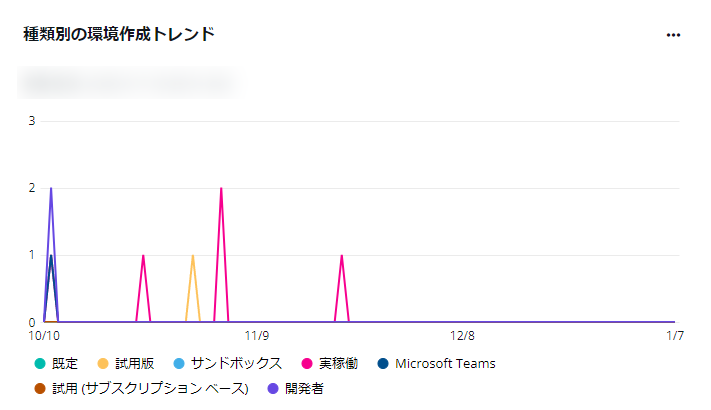This screenshot has height=410, width=711.
Task: Click the light blue サンドボックス legend dot
Action: click(179, 363)
